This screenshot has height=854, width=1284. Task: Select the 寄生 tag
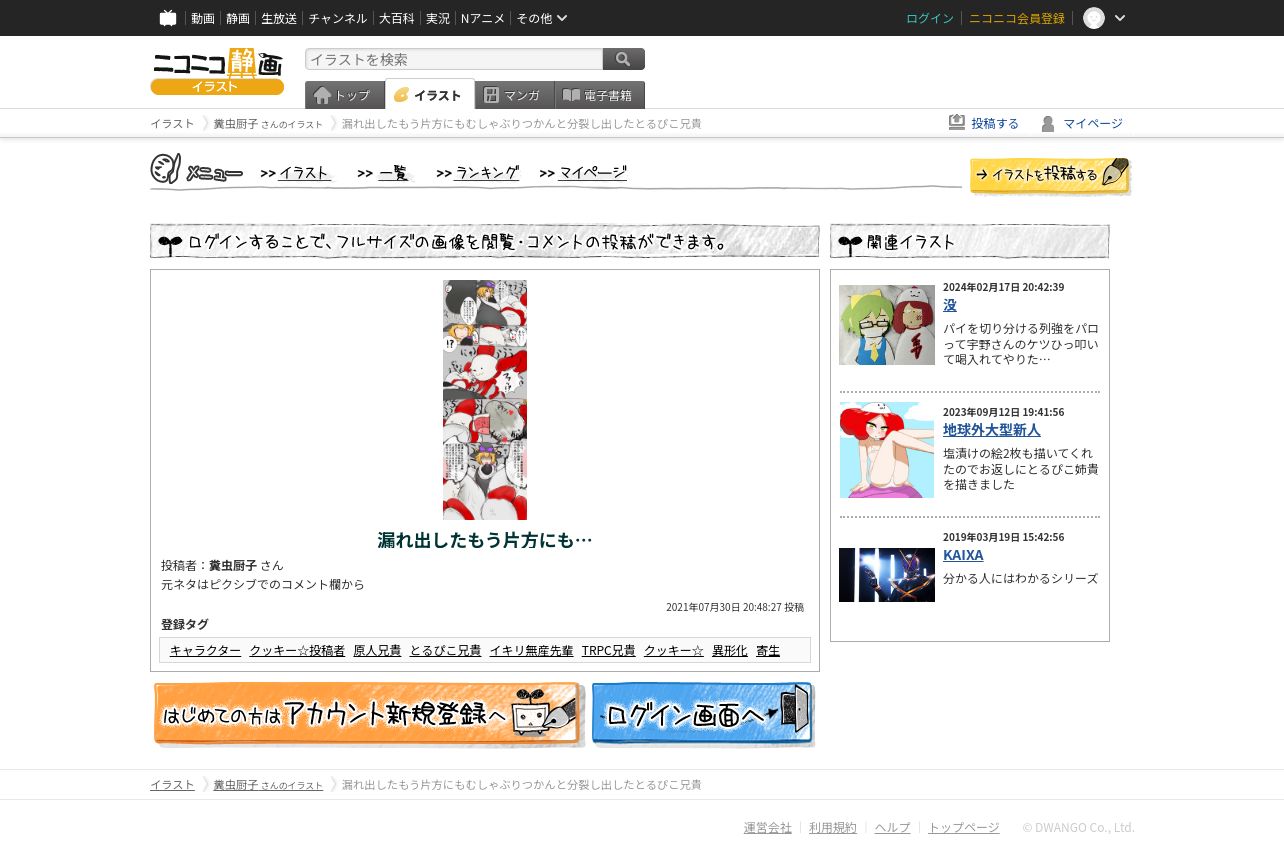pos(768,650)
